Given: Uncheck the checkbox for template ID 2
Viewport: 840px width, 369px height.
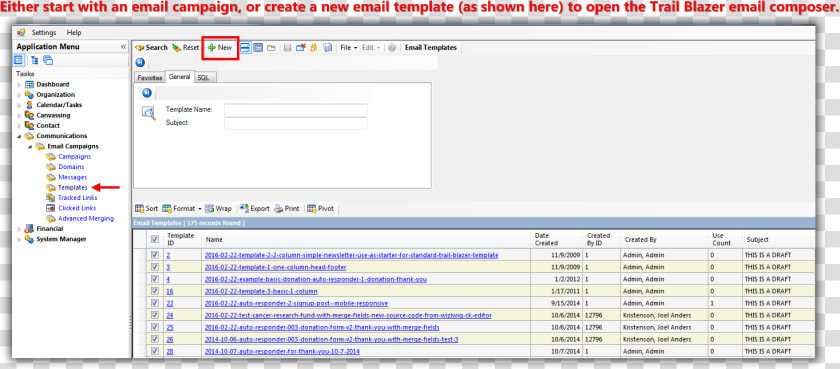Looking at the screenshot, I should [x=155, y=255].
